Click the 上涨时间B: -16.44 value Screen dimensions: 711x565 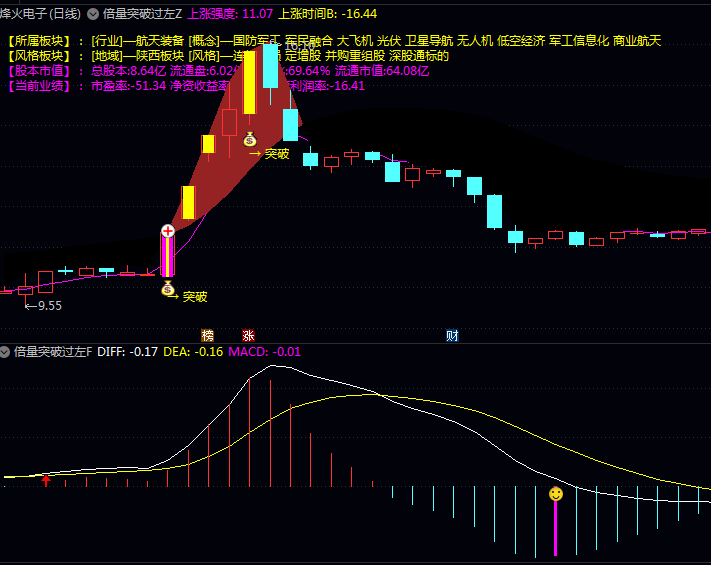(x=327, y=14)
